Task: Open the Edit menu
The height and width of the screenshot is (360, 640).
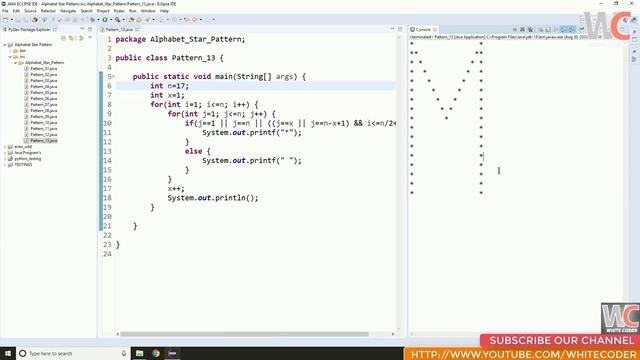Action: click(x=16, y=11)
